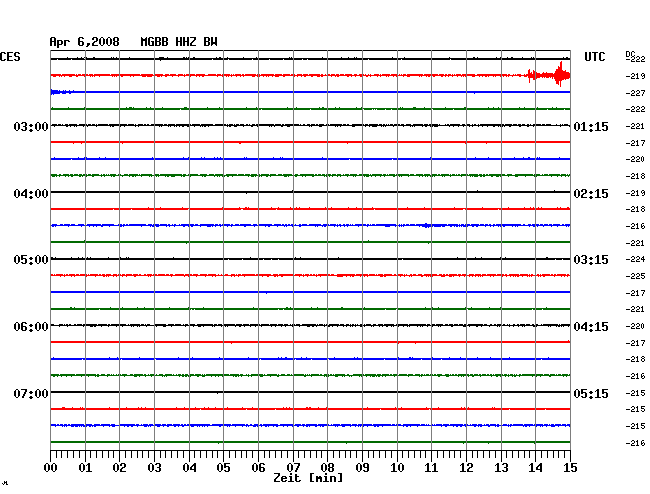The image size is (650, 494).
Task: Click the -220 DC value beside 04:15
Action: (635, 326)
